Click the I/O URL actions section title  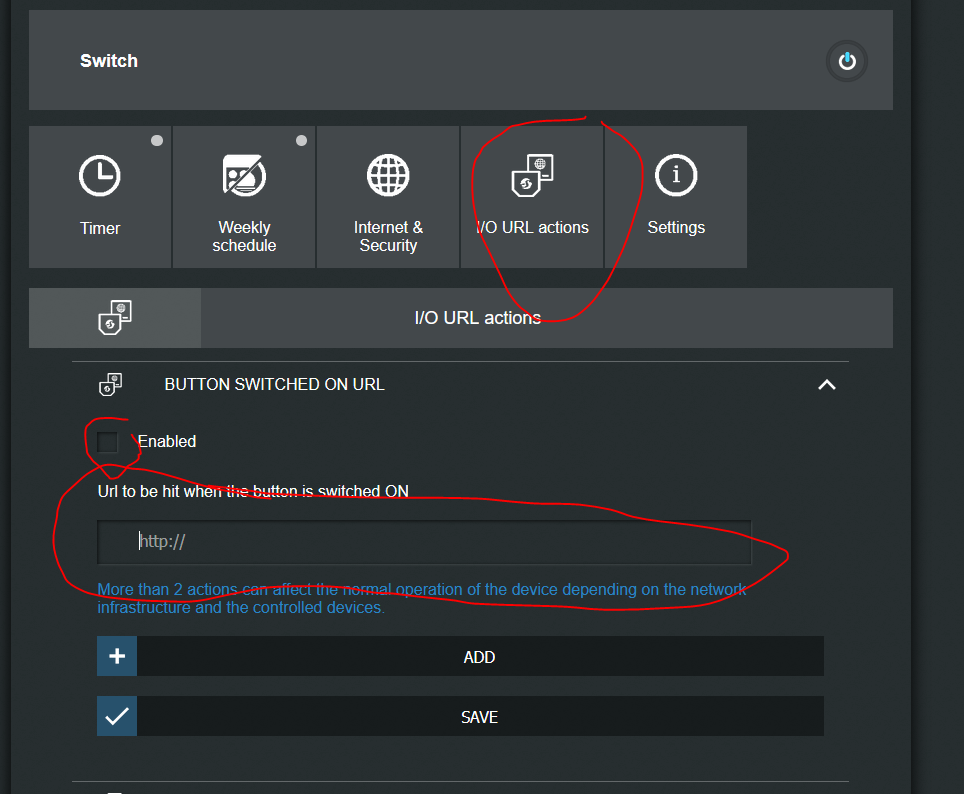coord(478,318)
